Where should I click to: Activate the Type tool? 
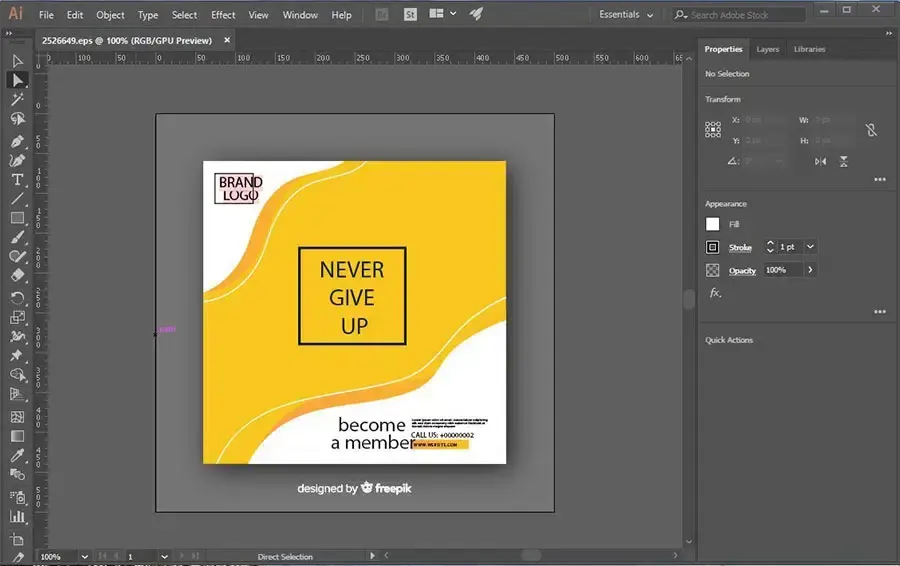[17, 180]
